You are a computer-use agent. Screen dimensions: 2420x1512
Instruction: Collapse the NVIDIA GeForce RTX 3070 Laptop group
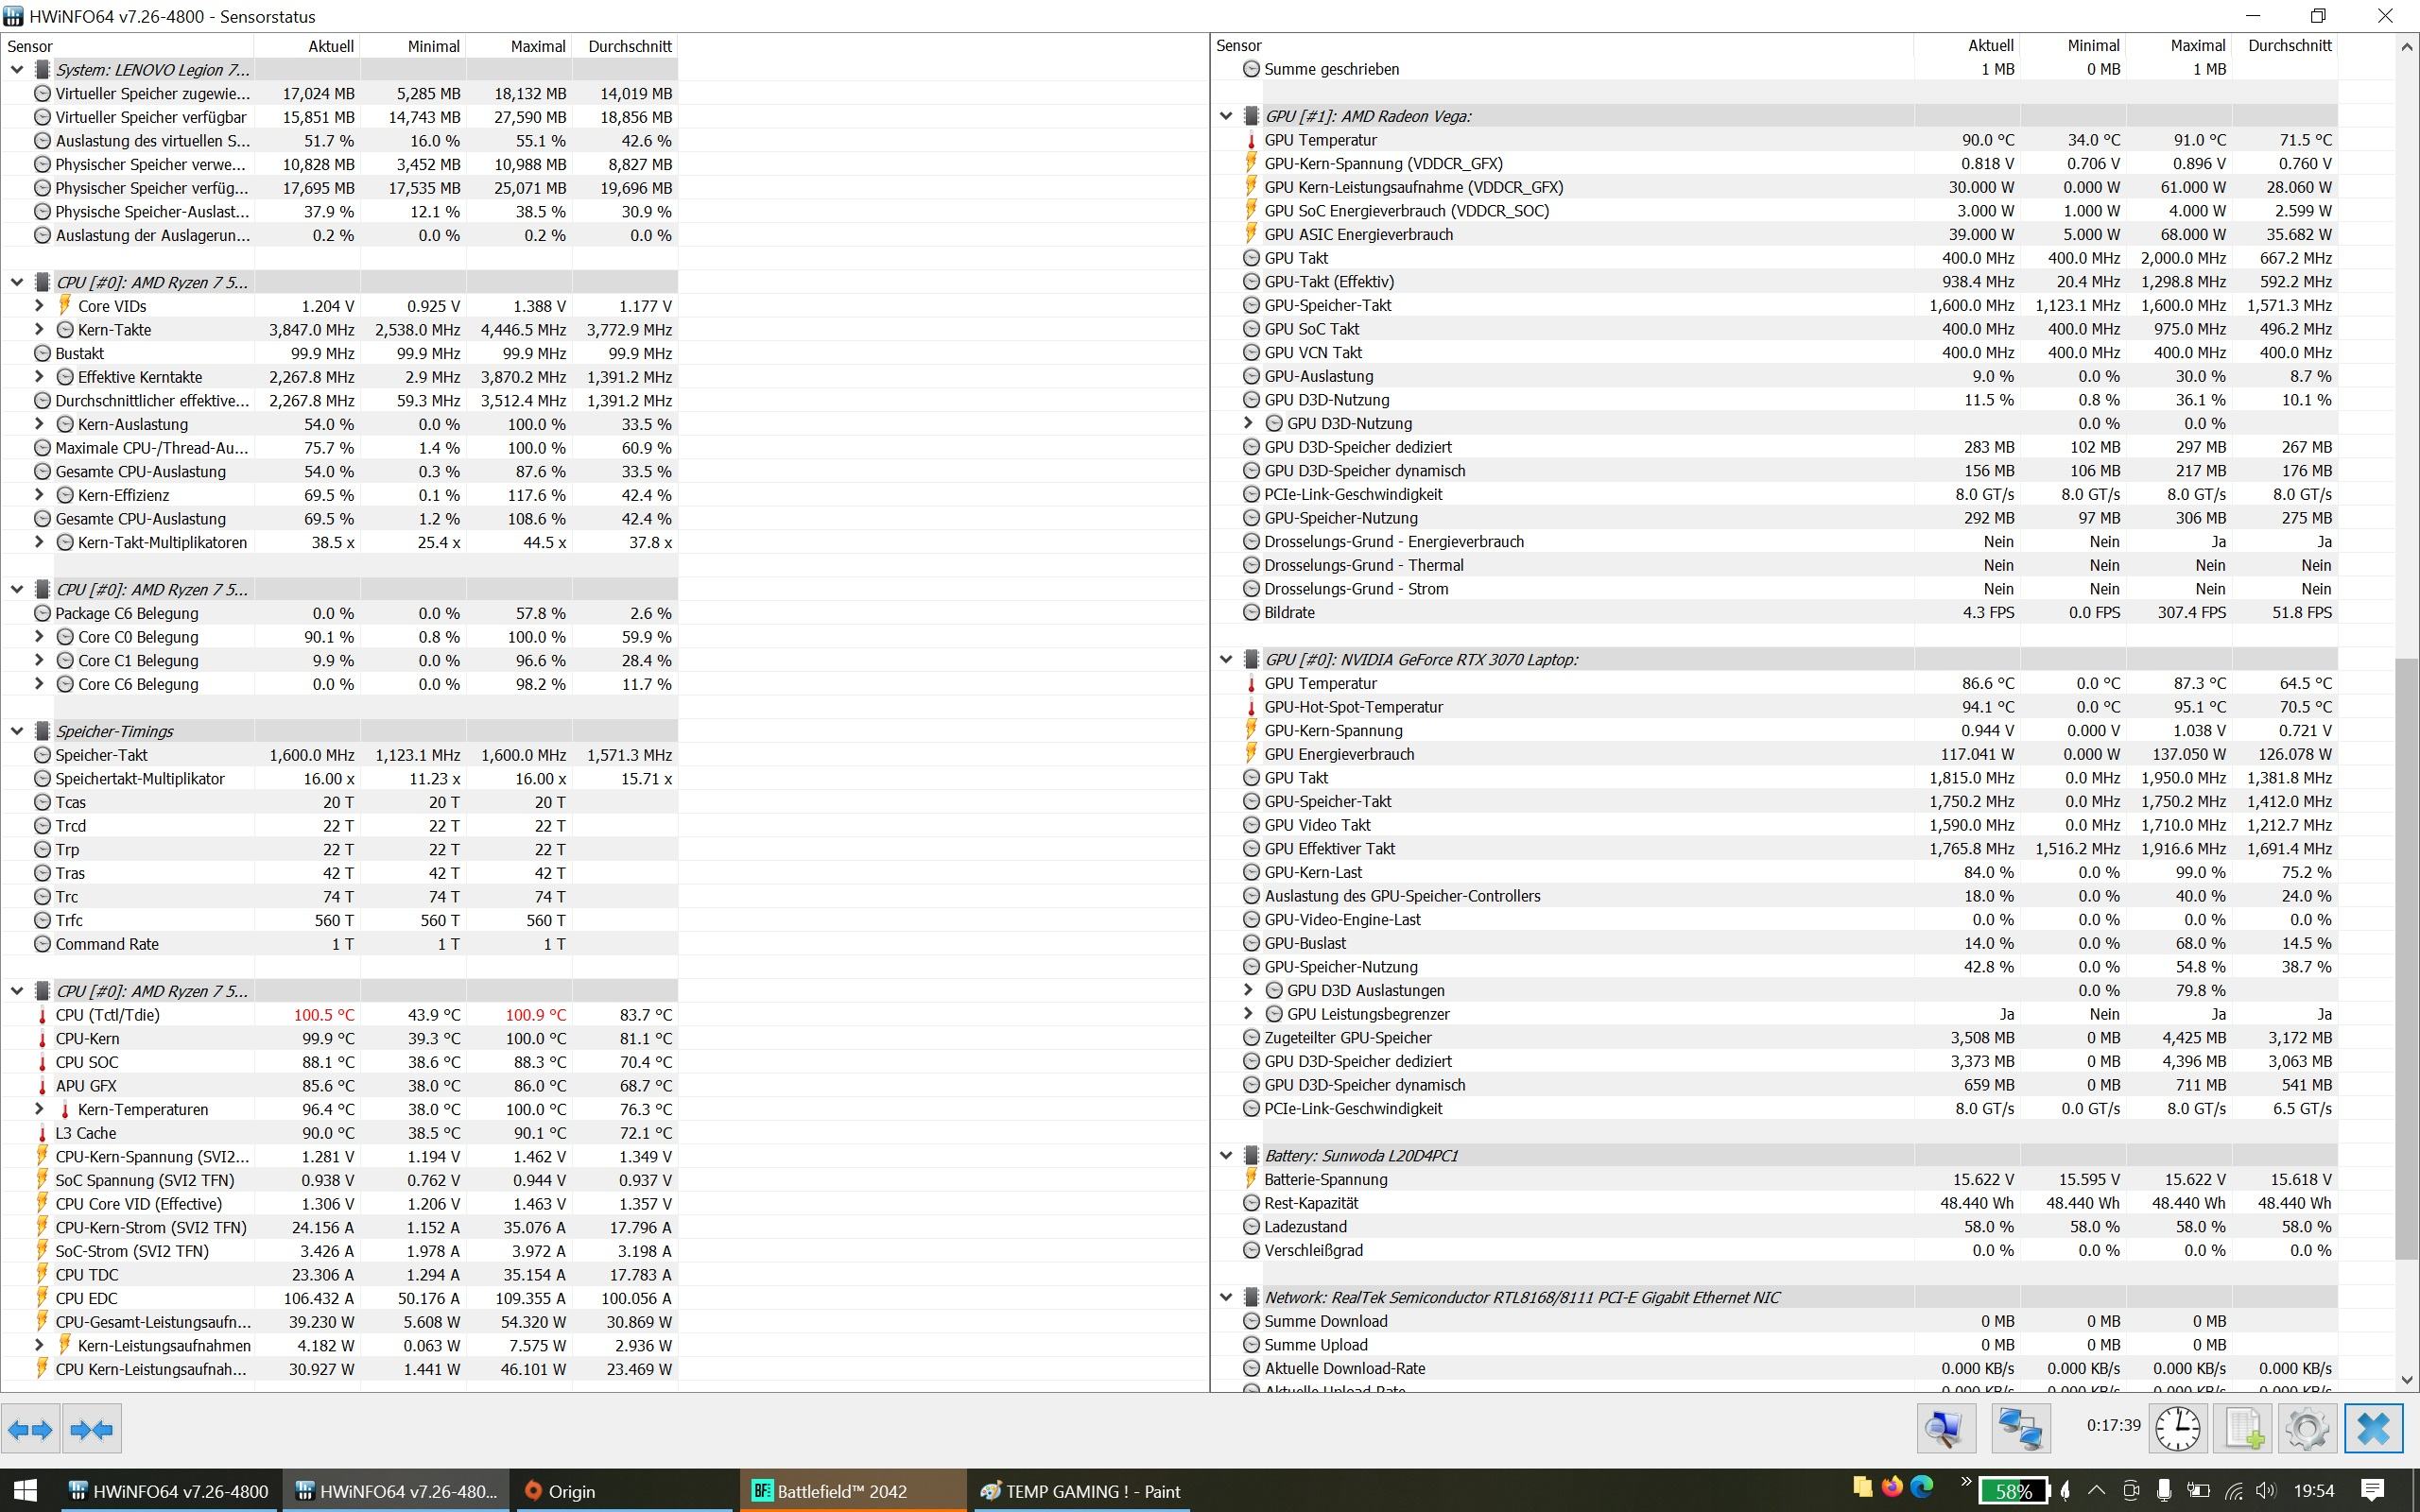point(1226,660)
